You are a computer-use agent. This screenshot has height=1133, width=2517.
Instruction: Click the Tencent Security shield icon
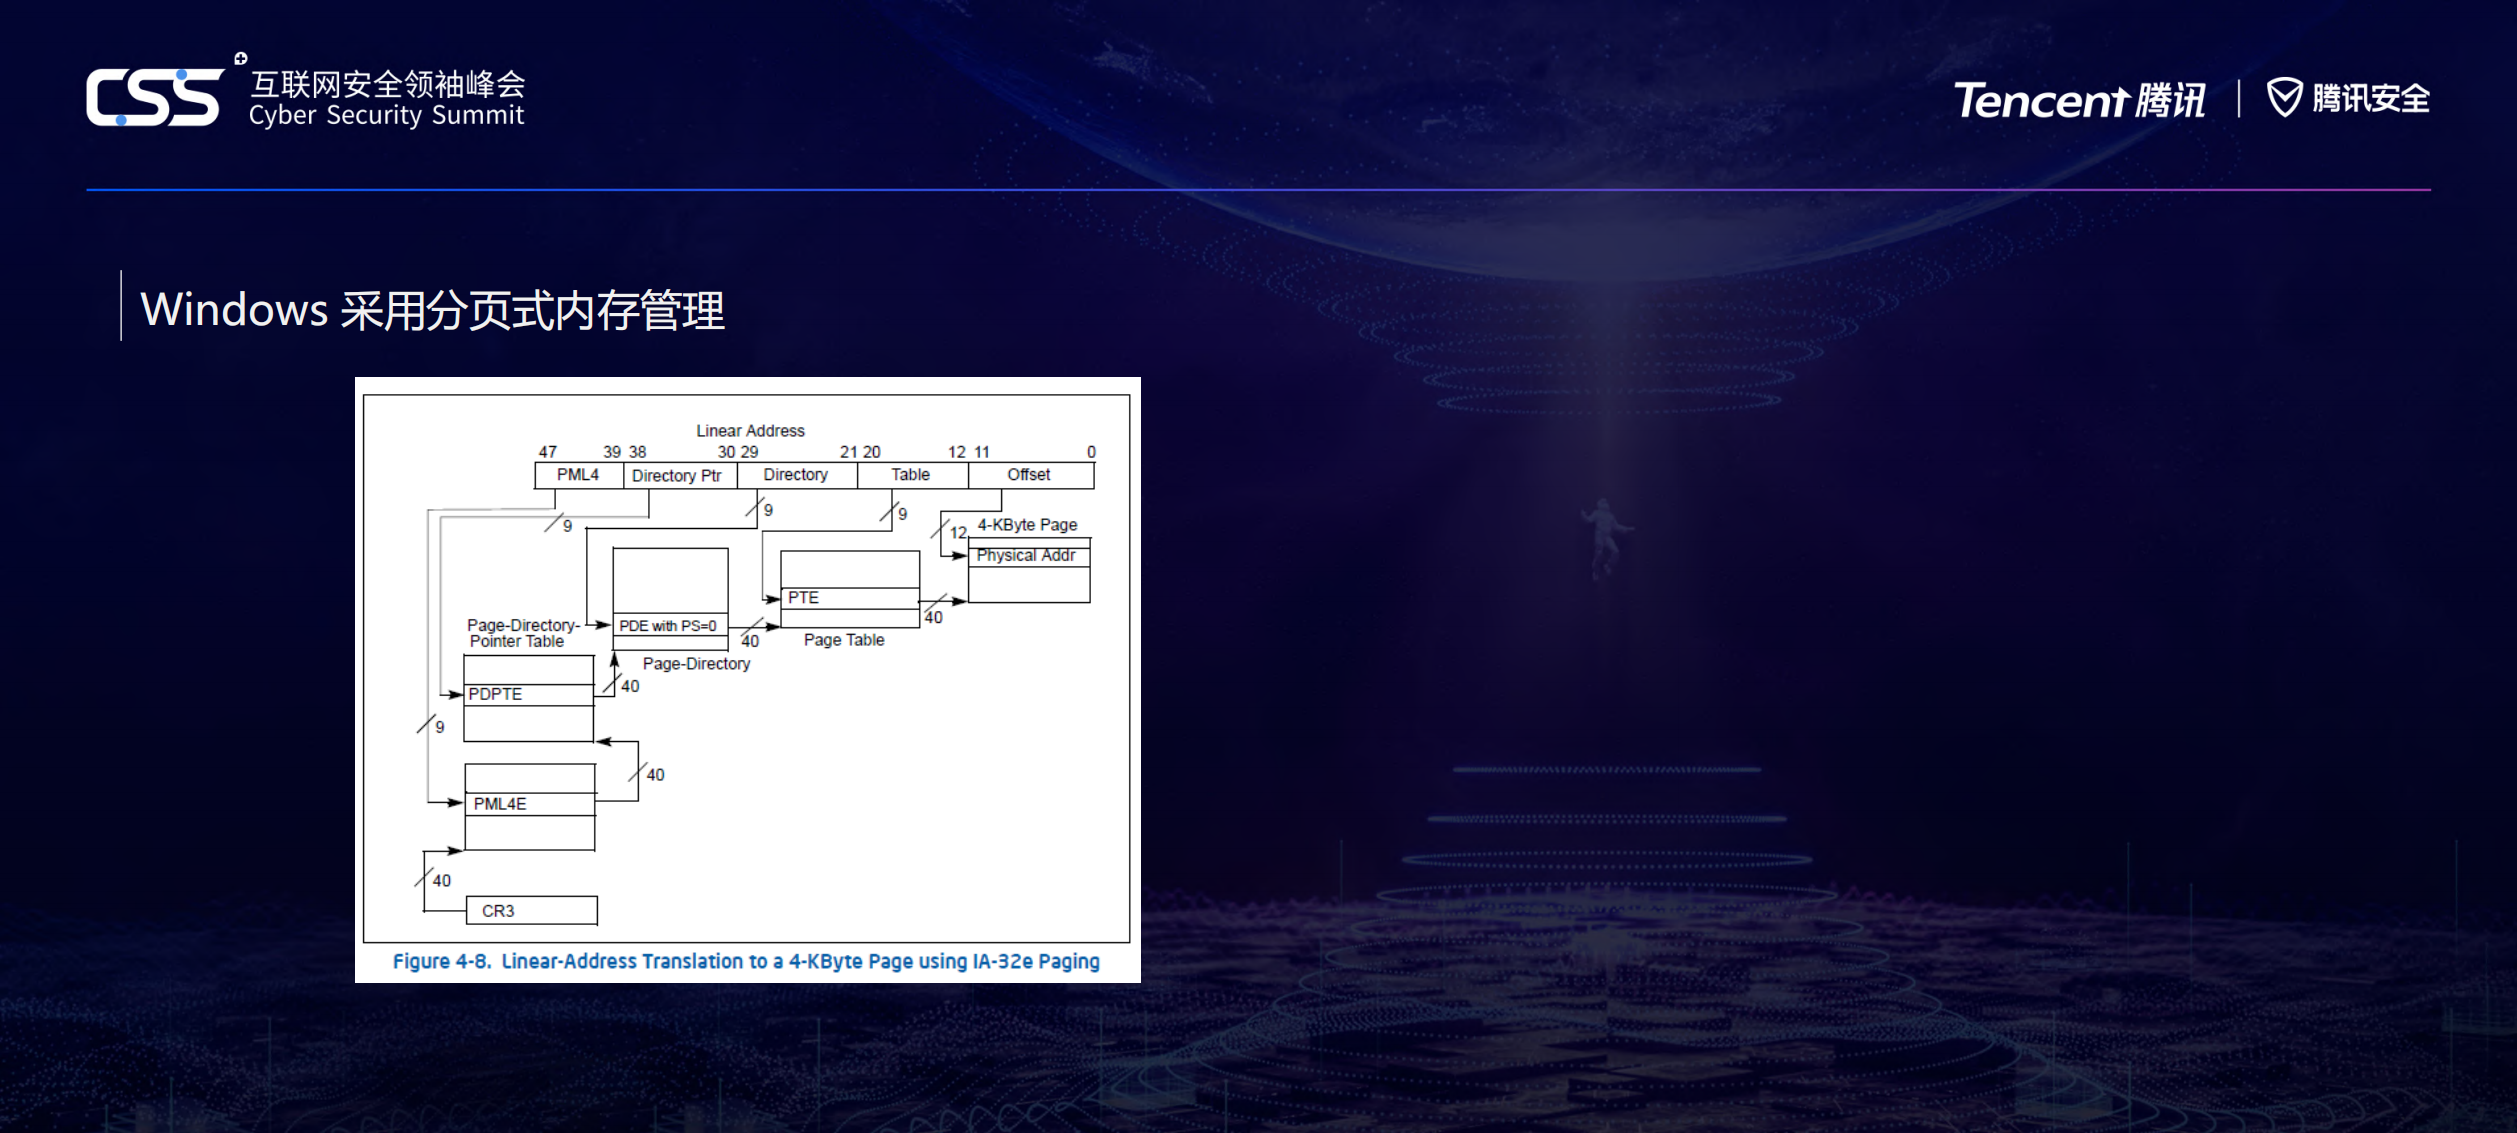[x=2284, y=98]
